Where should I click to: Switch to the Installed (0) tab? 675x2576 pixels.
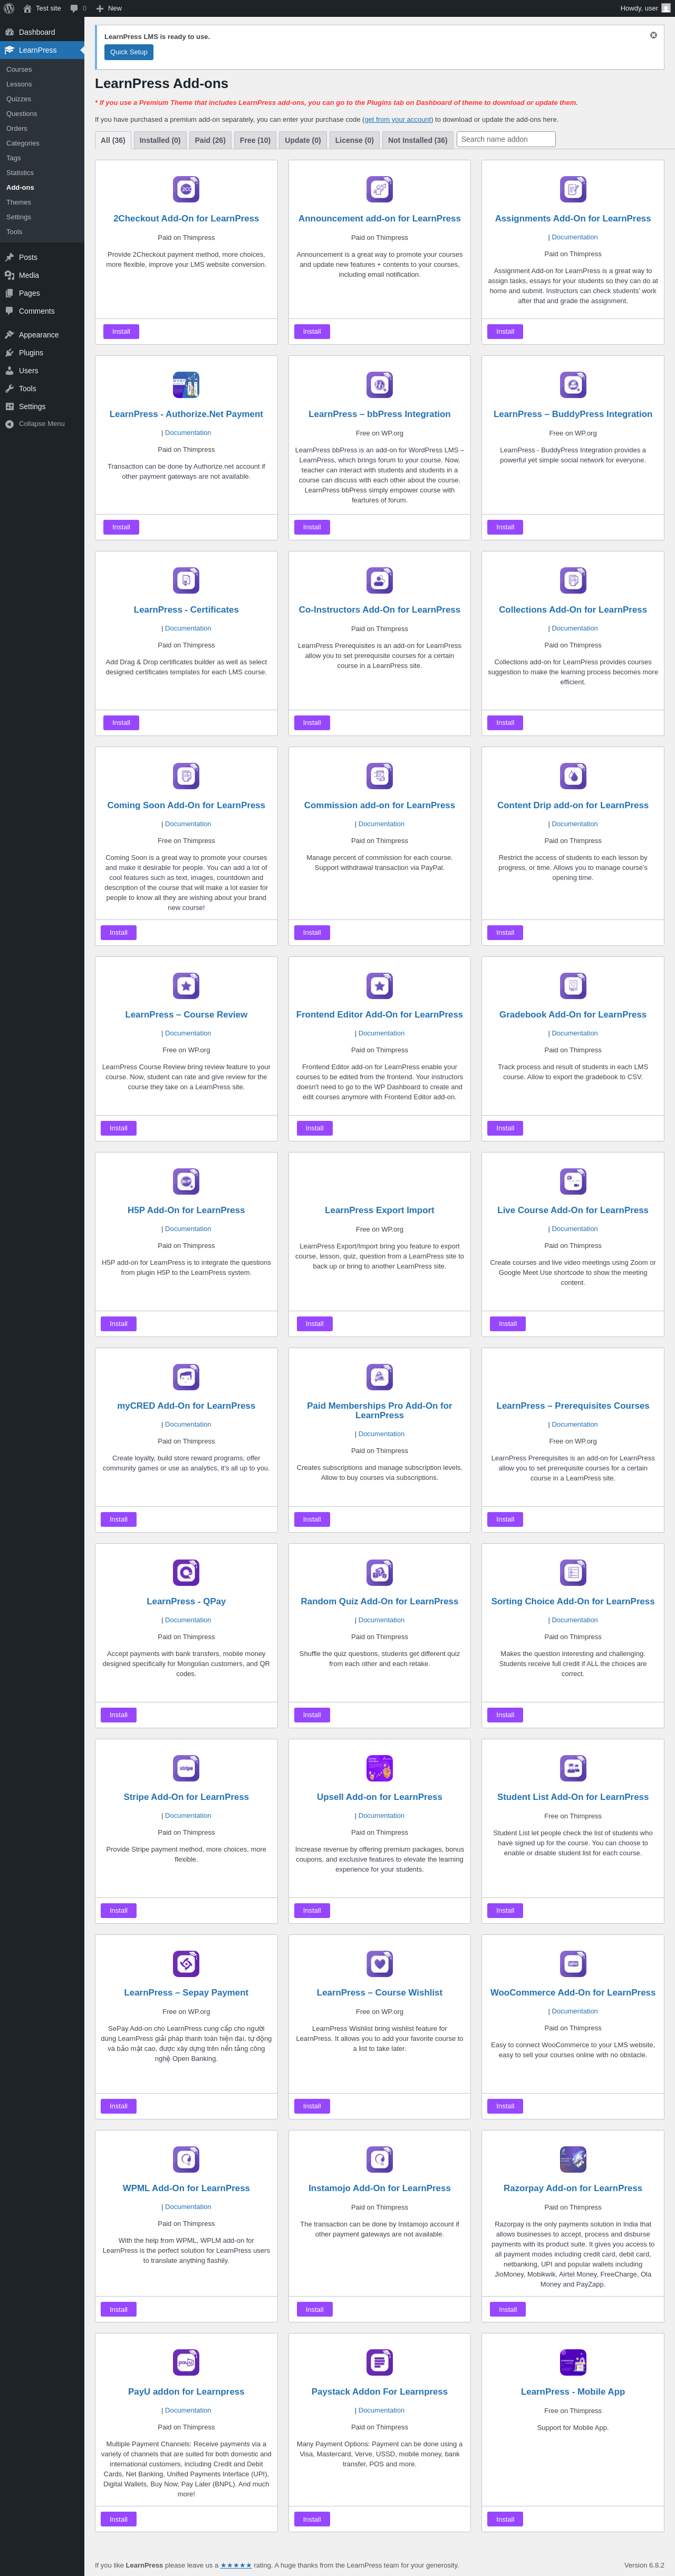pyautogui.click(x=160, y=140)
